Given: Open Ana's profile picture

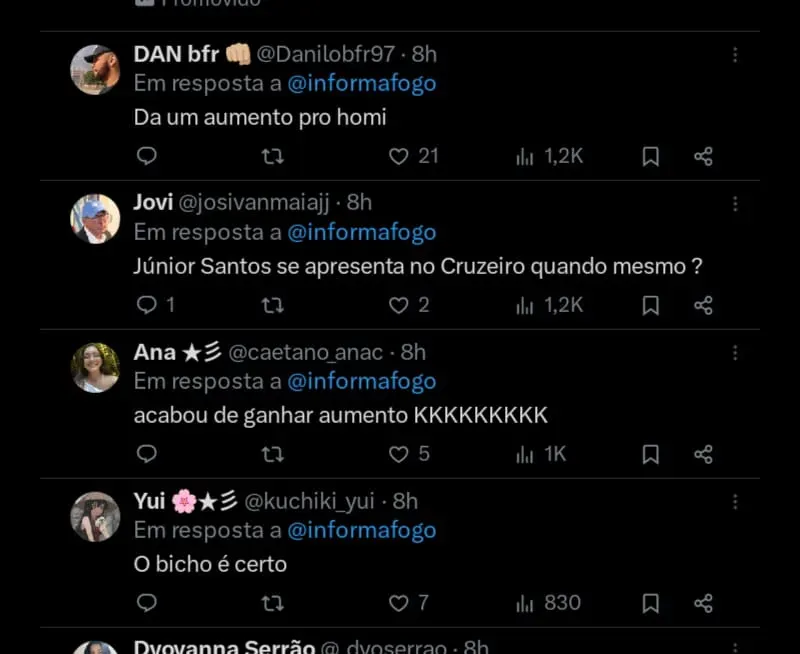Looking at the screenshot, I should click(x=95, y=368).
